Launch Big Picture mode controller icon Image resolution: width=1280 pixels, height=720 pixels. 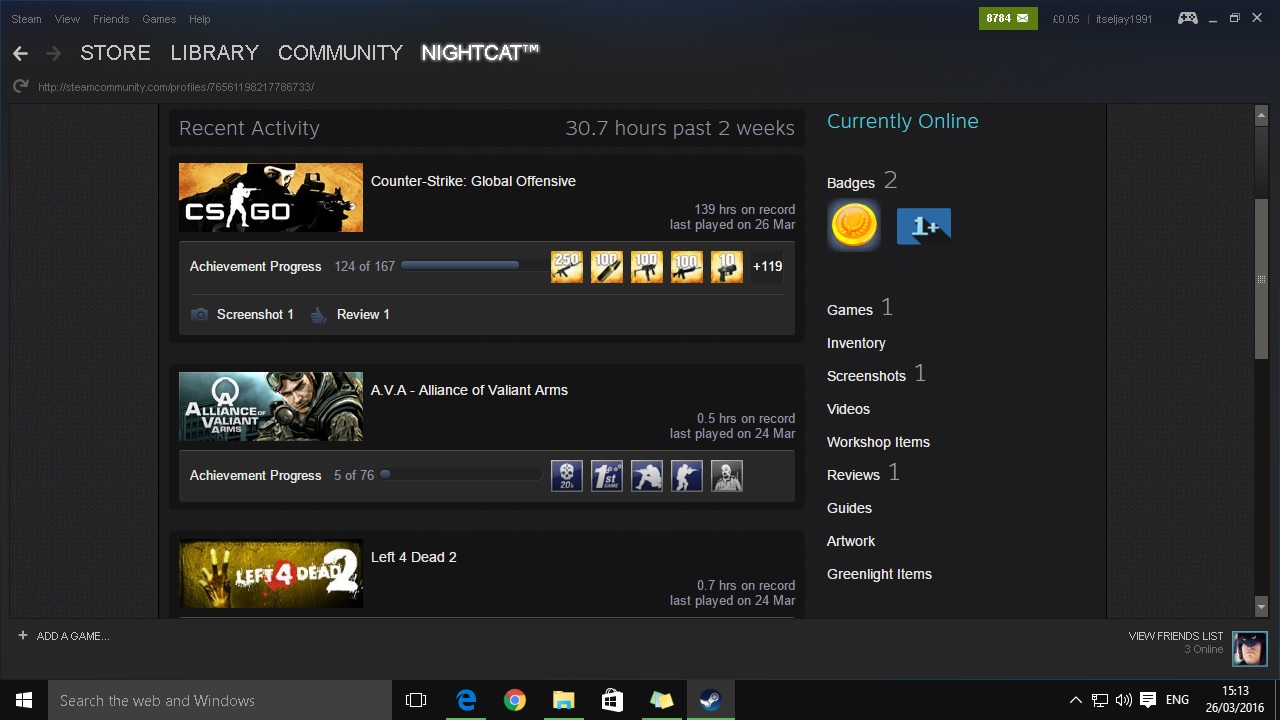point(1188,18)
